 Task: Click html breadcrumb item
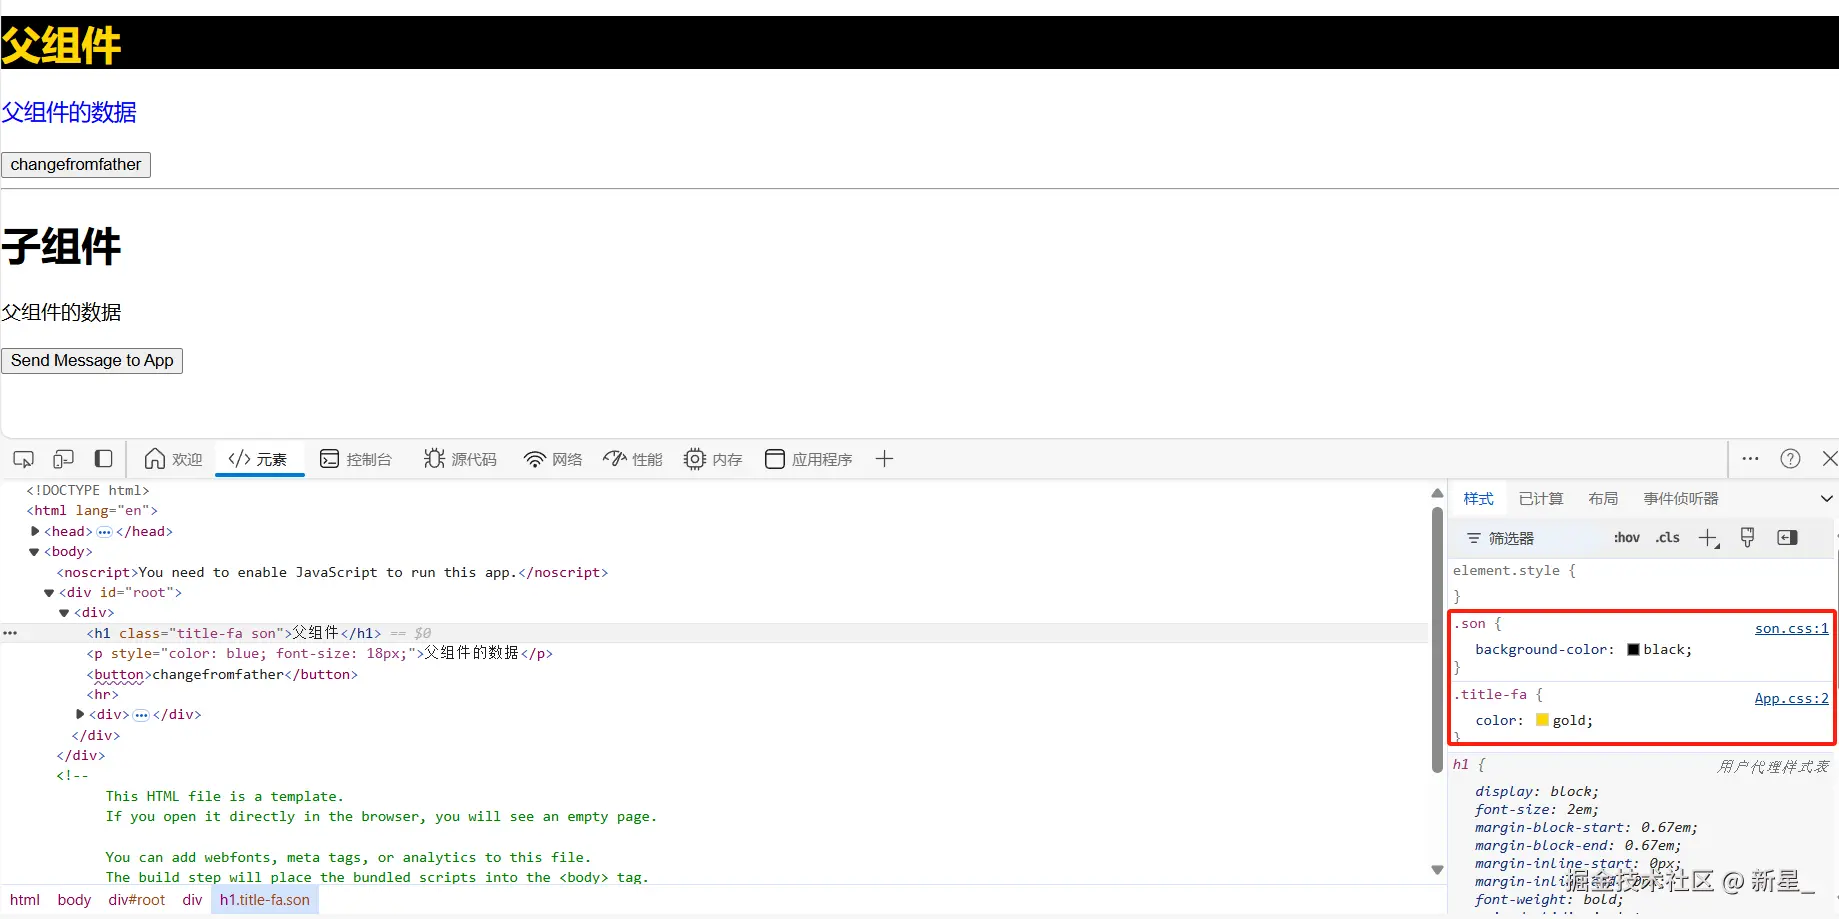coord(25,900)
